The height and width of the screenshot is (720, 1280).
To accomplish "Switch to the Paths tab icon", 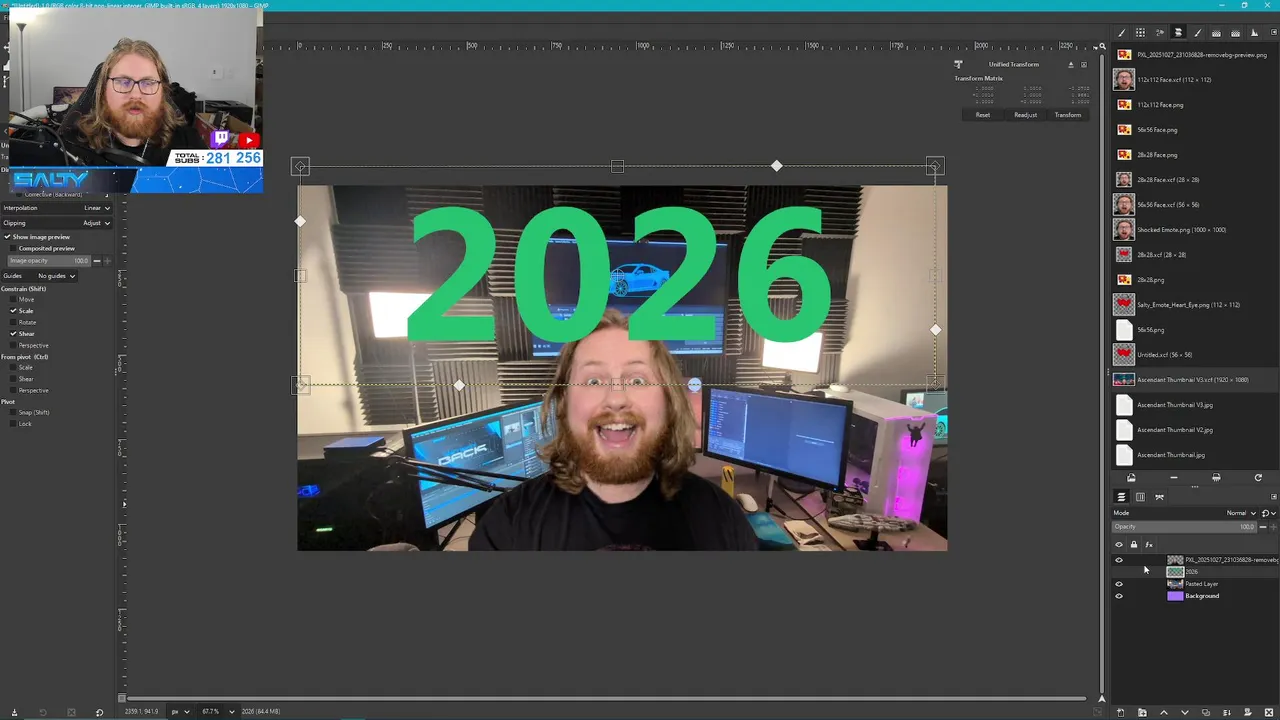I will 1159,497.
